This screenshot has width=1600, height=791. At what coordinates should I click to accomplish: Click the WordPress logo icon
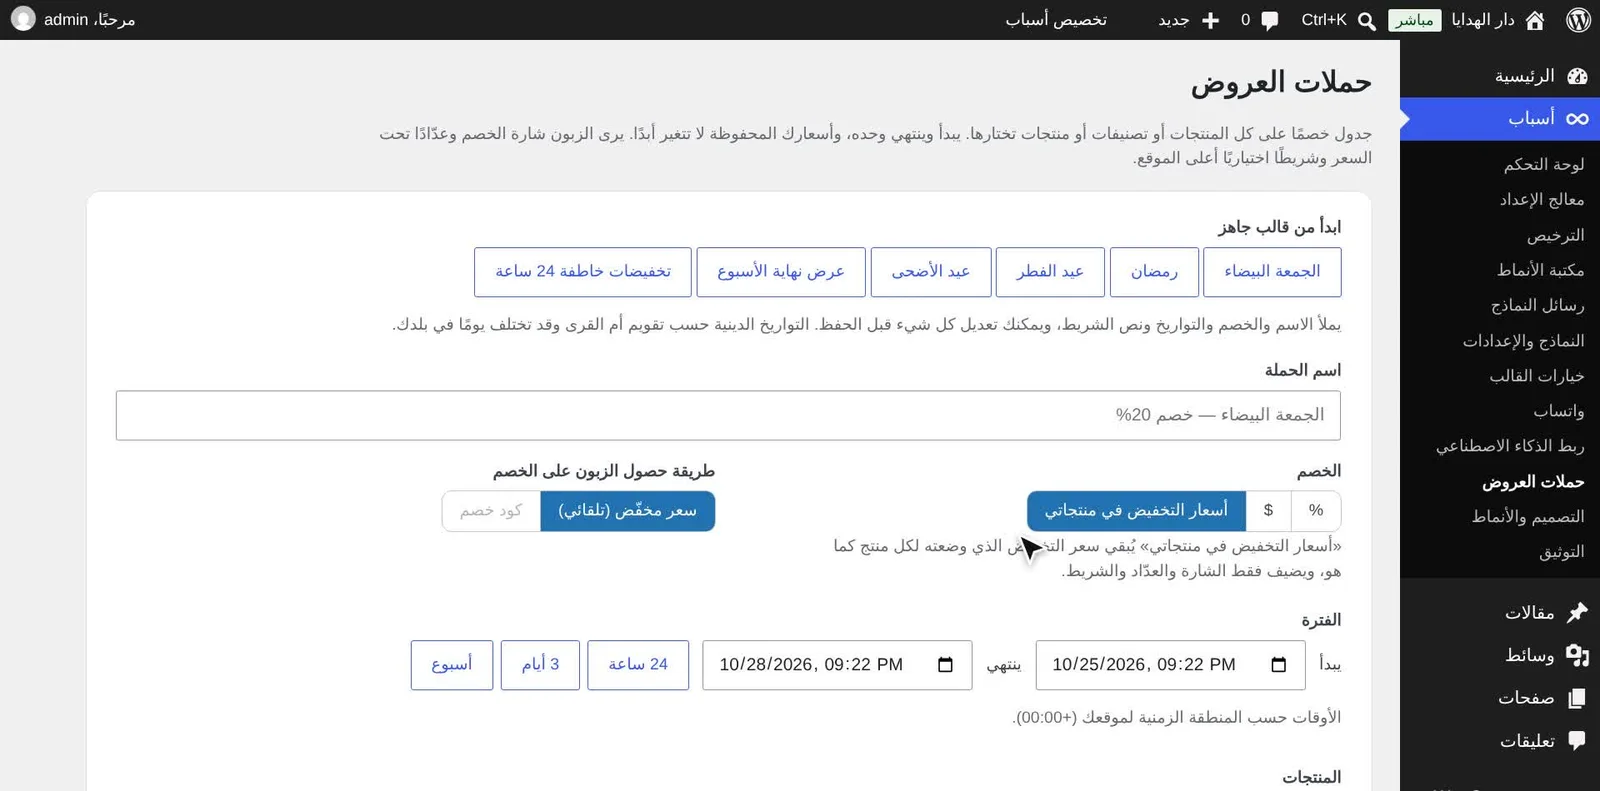1578,20
